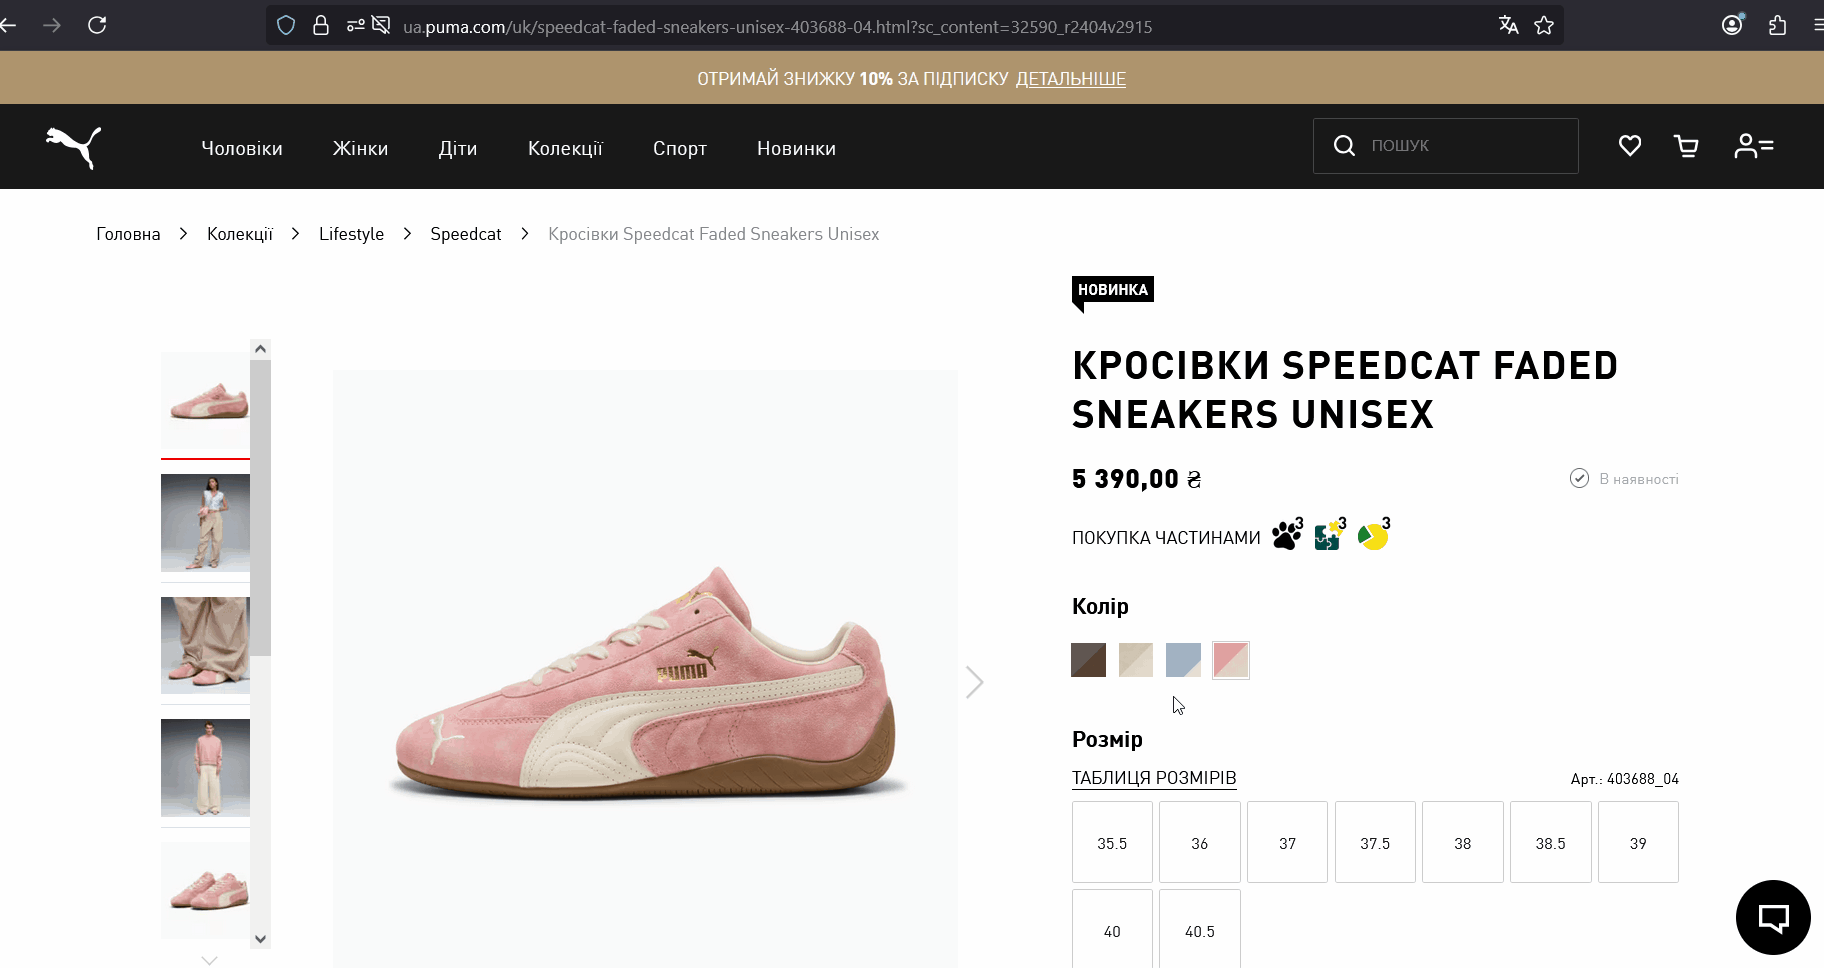Open the Спорт menu

[680, 147]
